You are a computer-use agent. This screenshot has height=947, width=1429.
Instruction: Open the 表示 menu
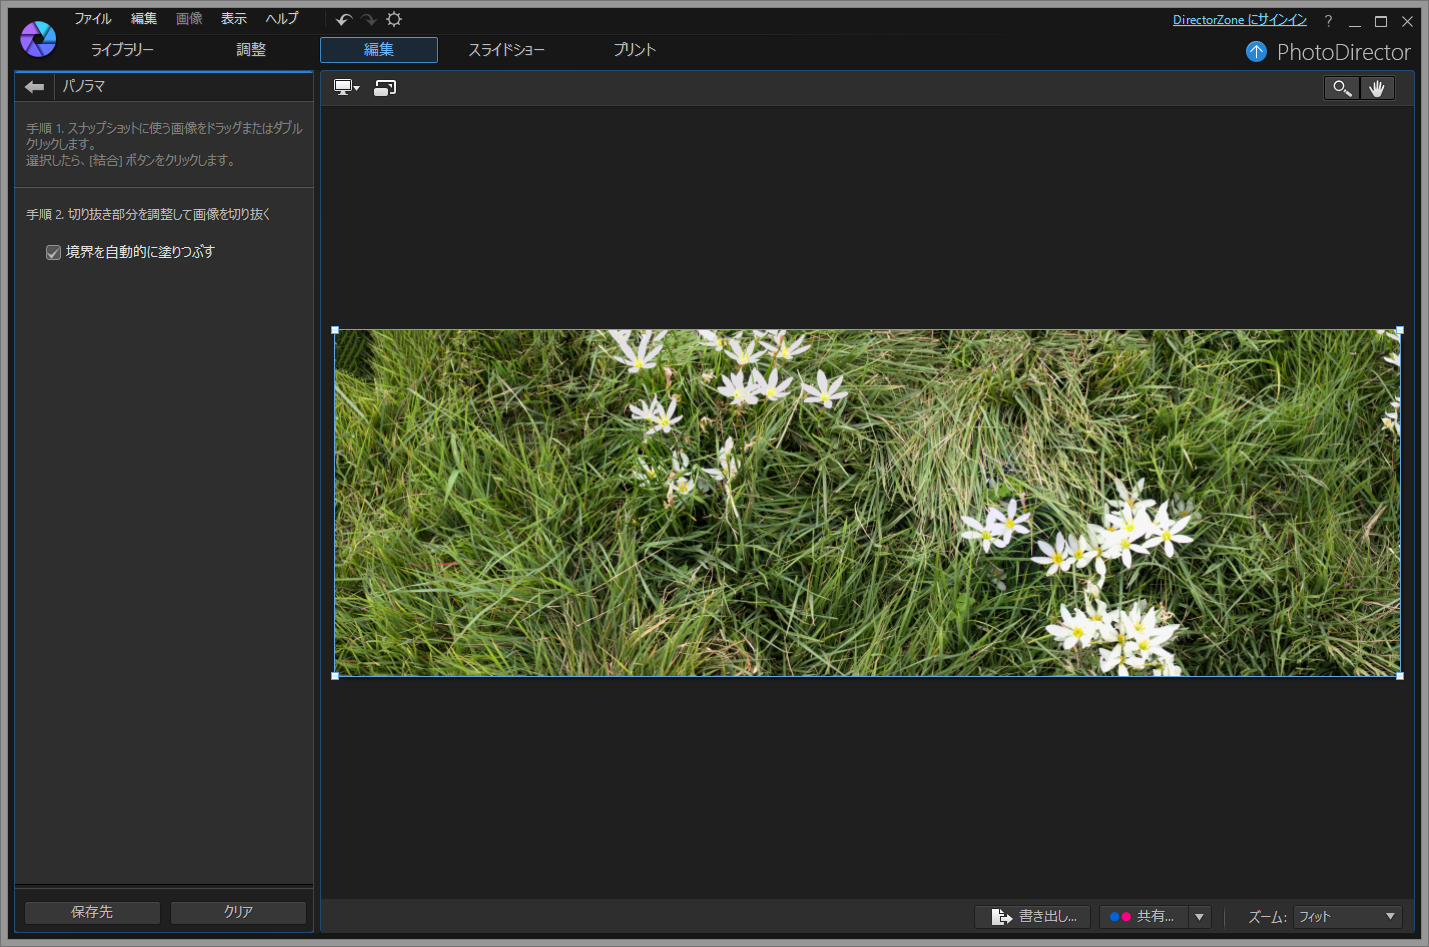[x=234, y=19]
